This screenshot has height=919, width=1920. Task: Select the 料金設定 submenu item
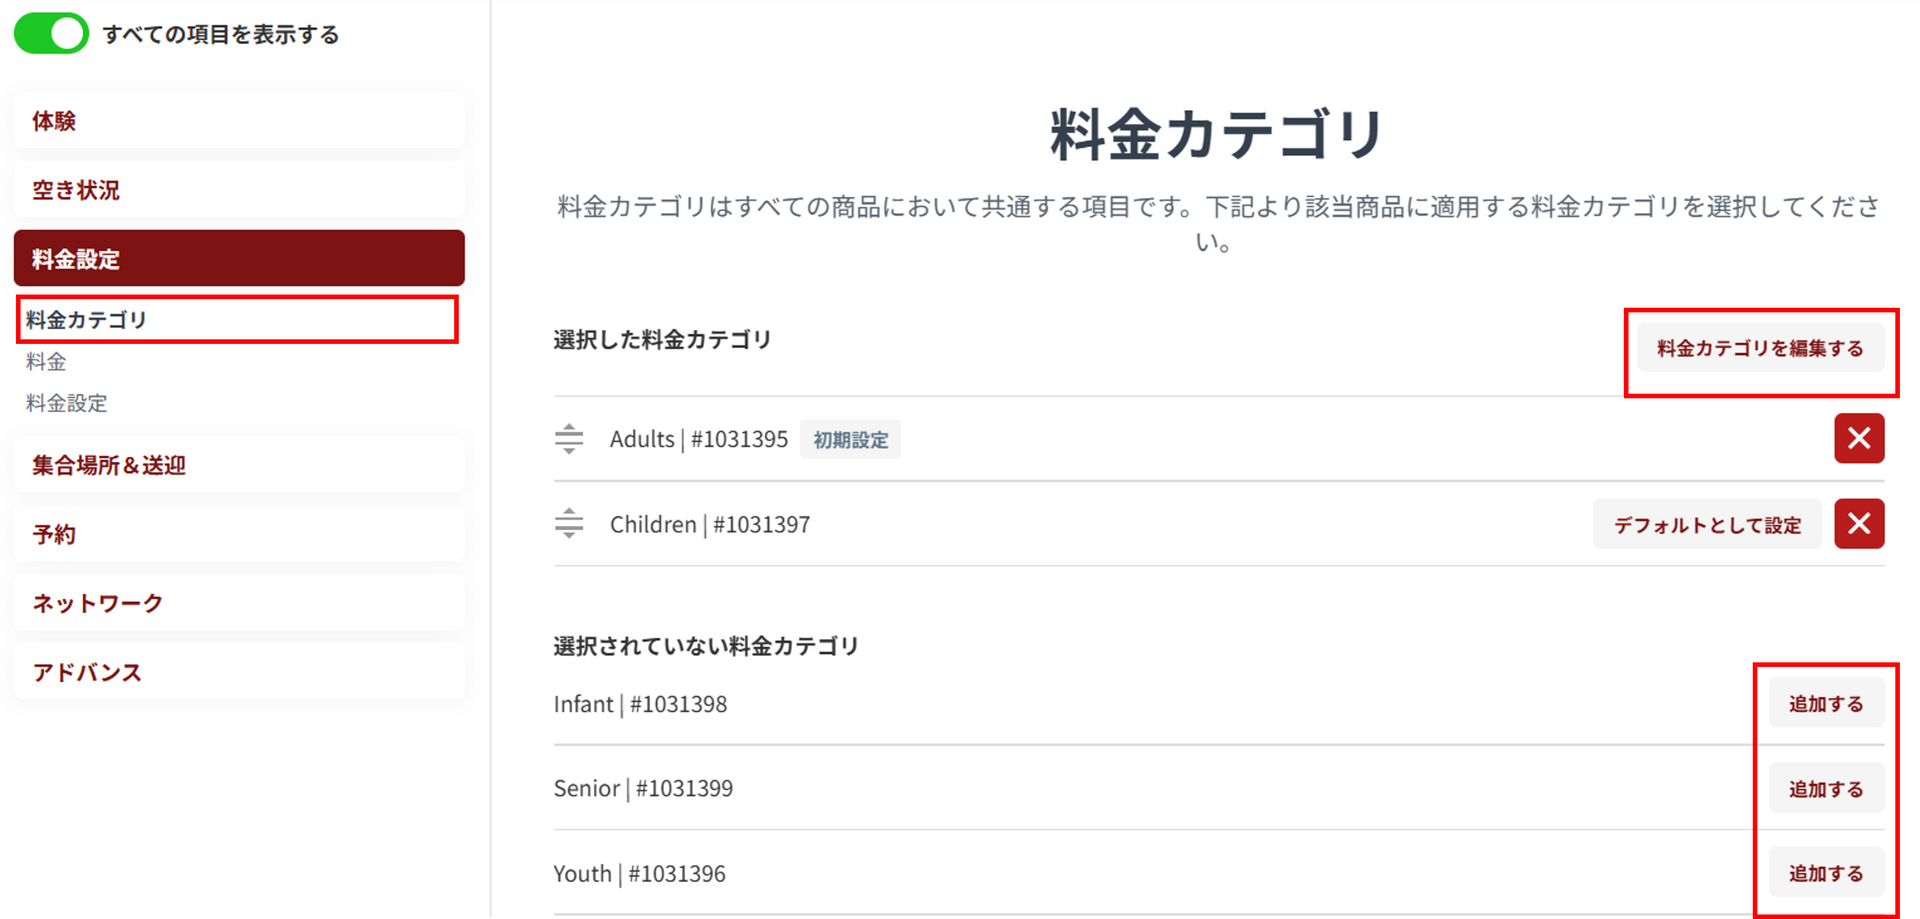click(66, 403)
